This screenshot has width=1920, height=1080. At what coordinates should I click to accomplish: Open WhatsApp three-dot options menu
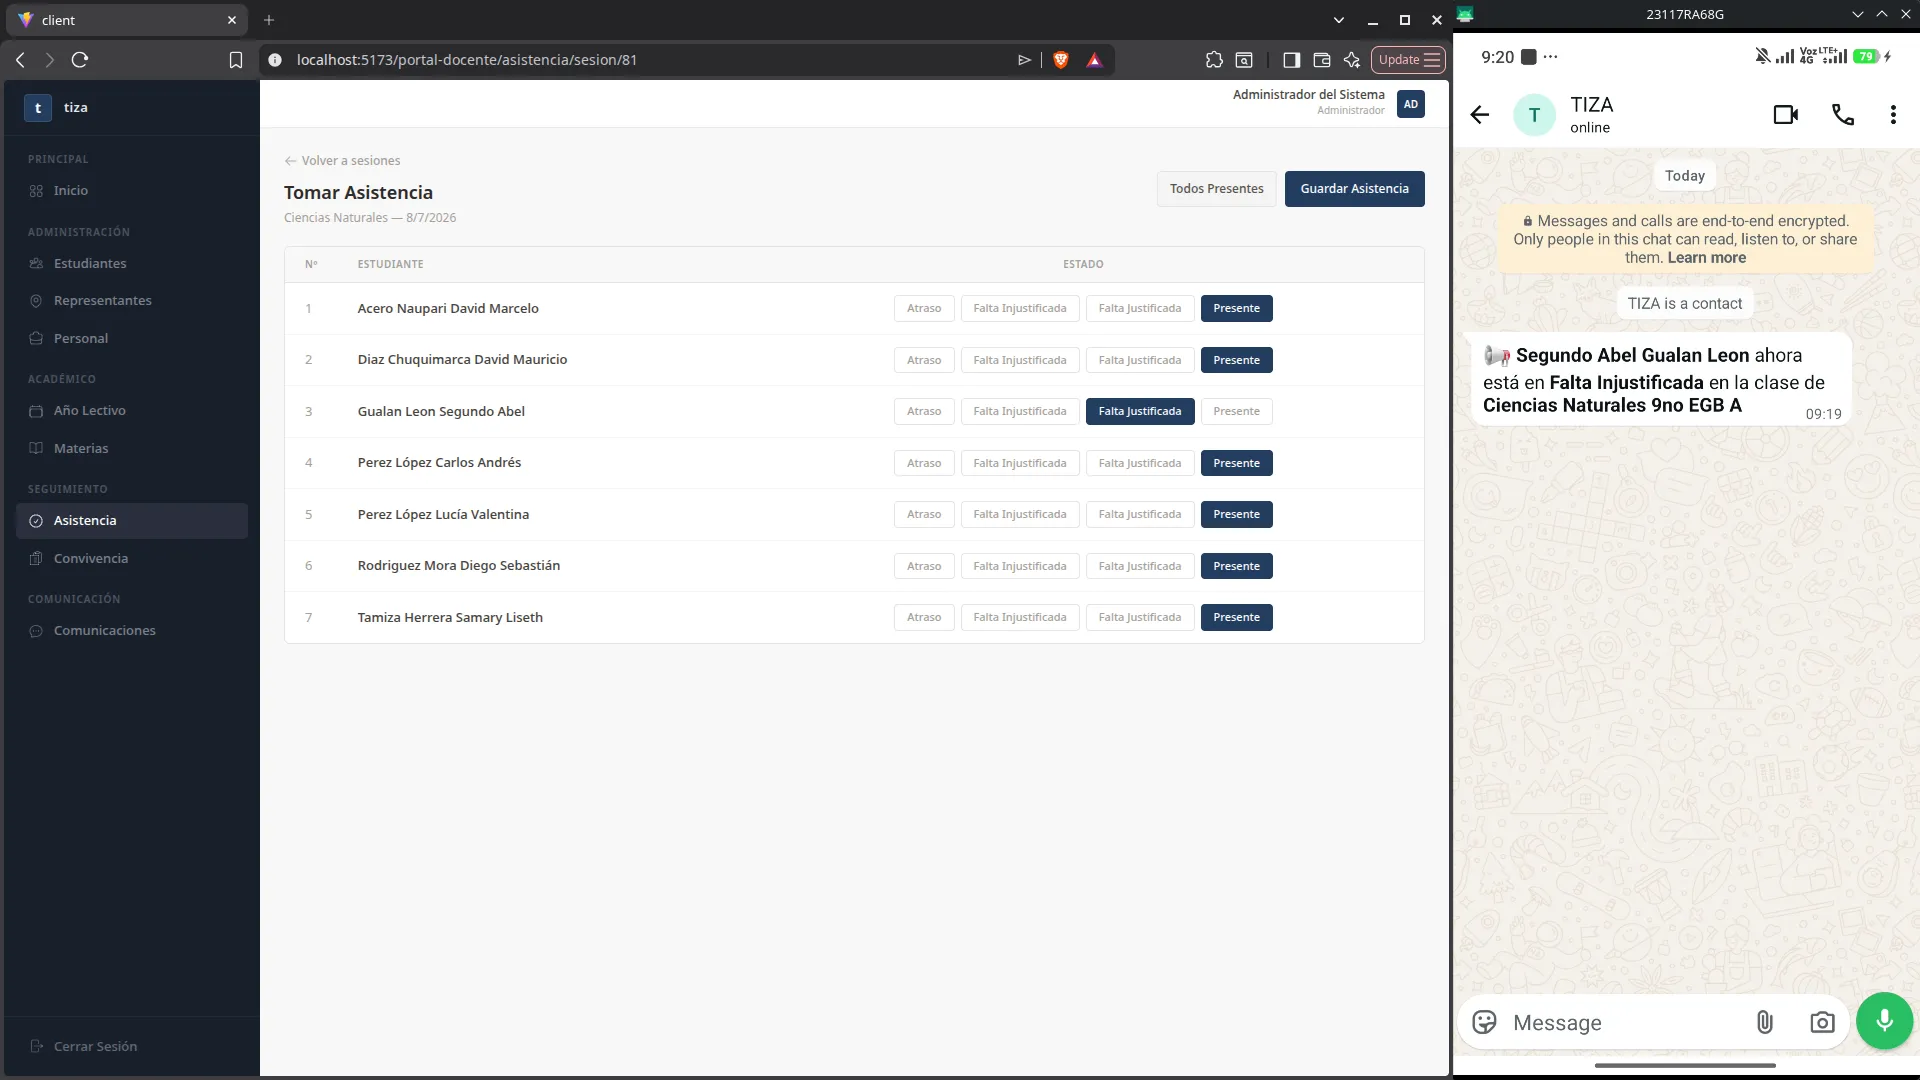pos(1893,115)
